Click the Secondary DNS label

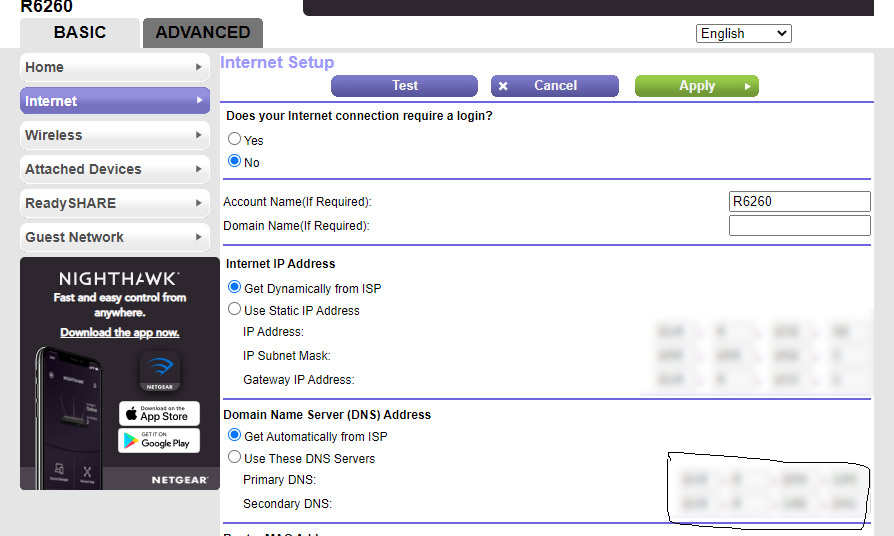(287, 504)
